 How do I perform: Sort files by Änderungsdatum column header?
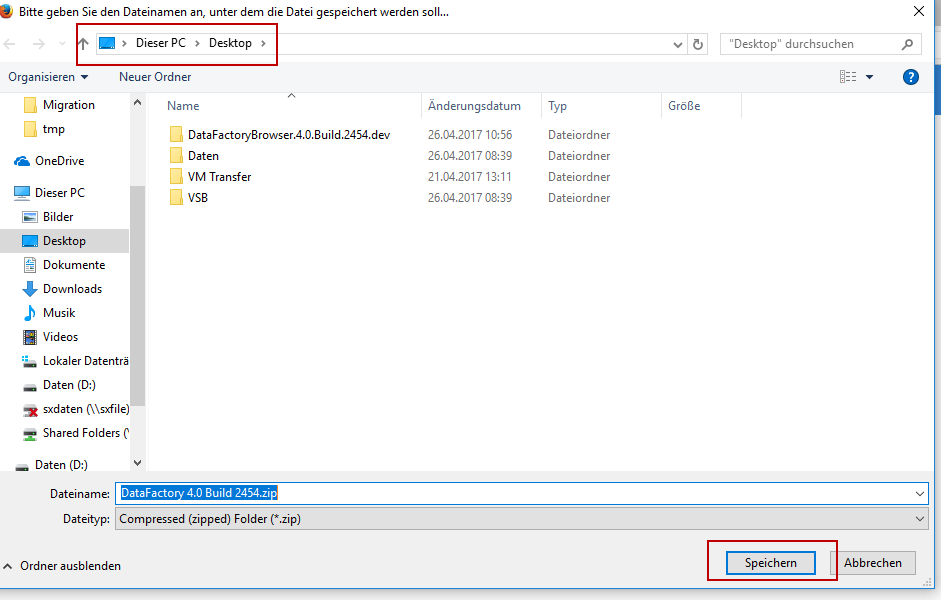coord(474,106)
